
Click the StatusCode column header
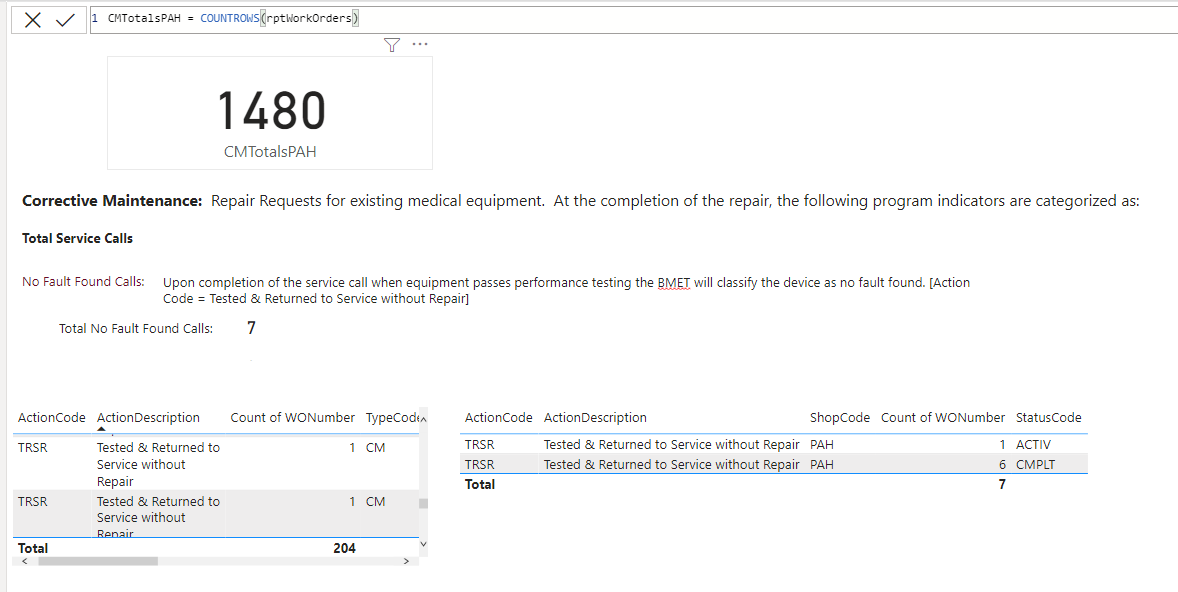point(1049,418)
